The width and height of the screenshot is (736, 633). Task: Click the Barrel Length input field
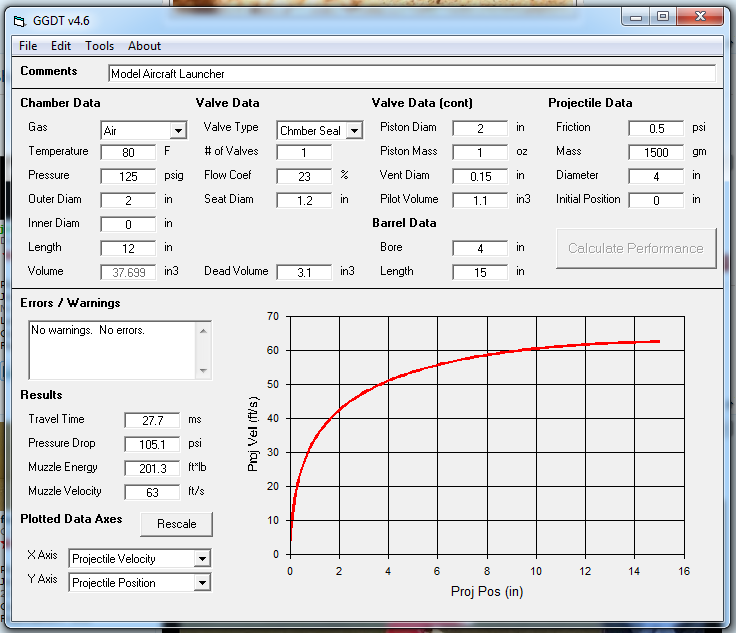point(480,272)
